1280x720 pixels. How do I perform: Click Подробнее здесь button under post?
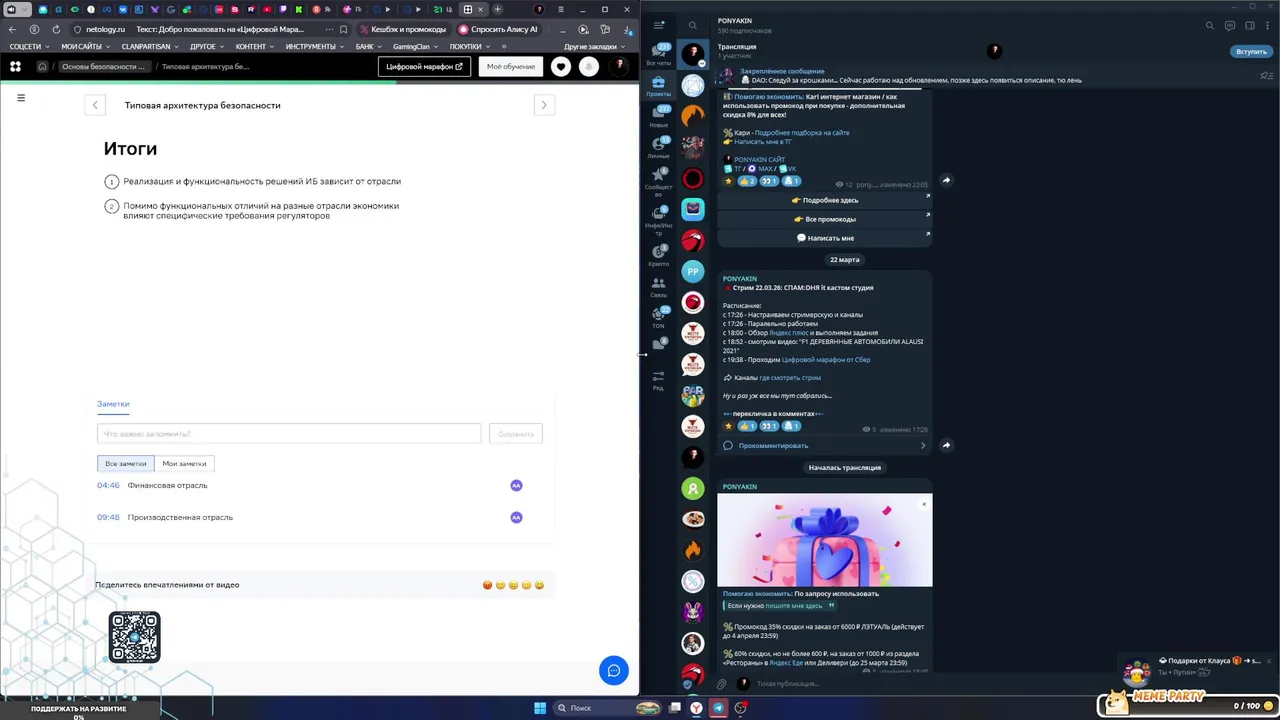click(824, 200)
